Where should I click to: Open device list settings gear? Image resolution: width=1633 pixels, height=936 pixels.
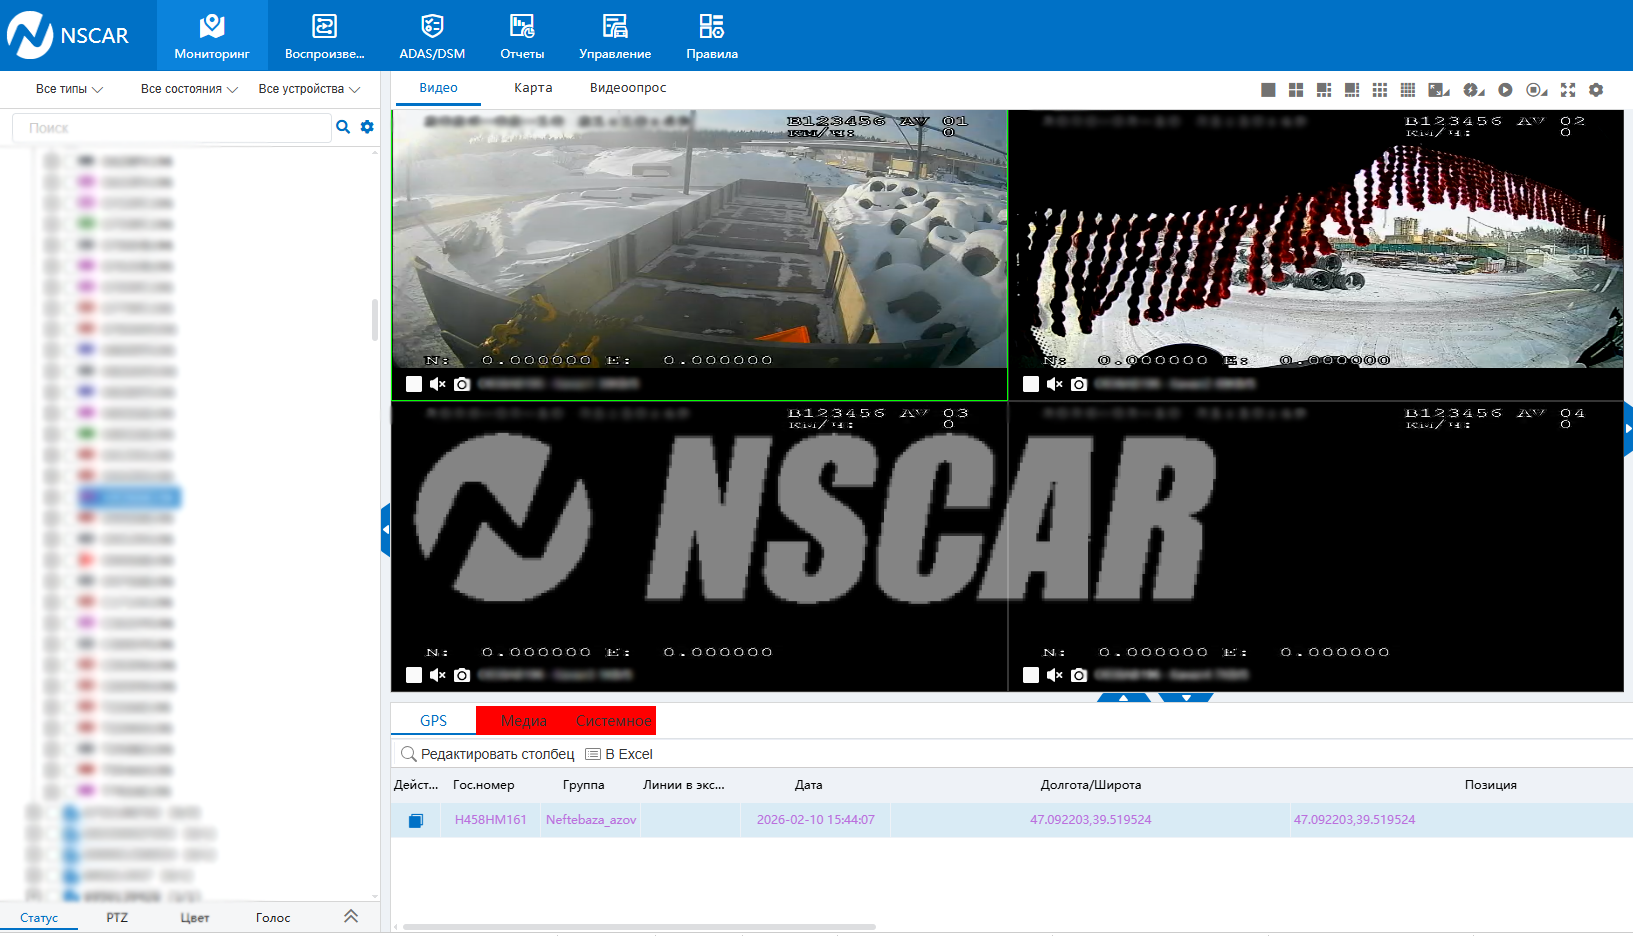point(367,127)
